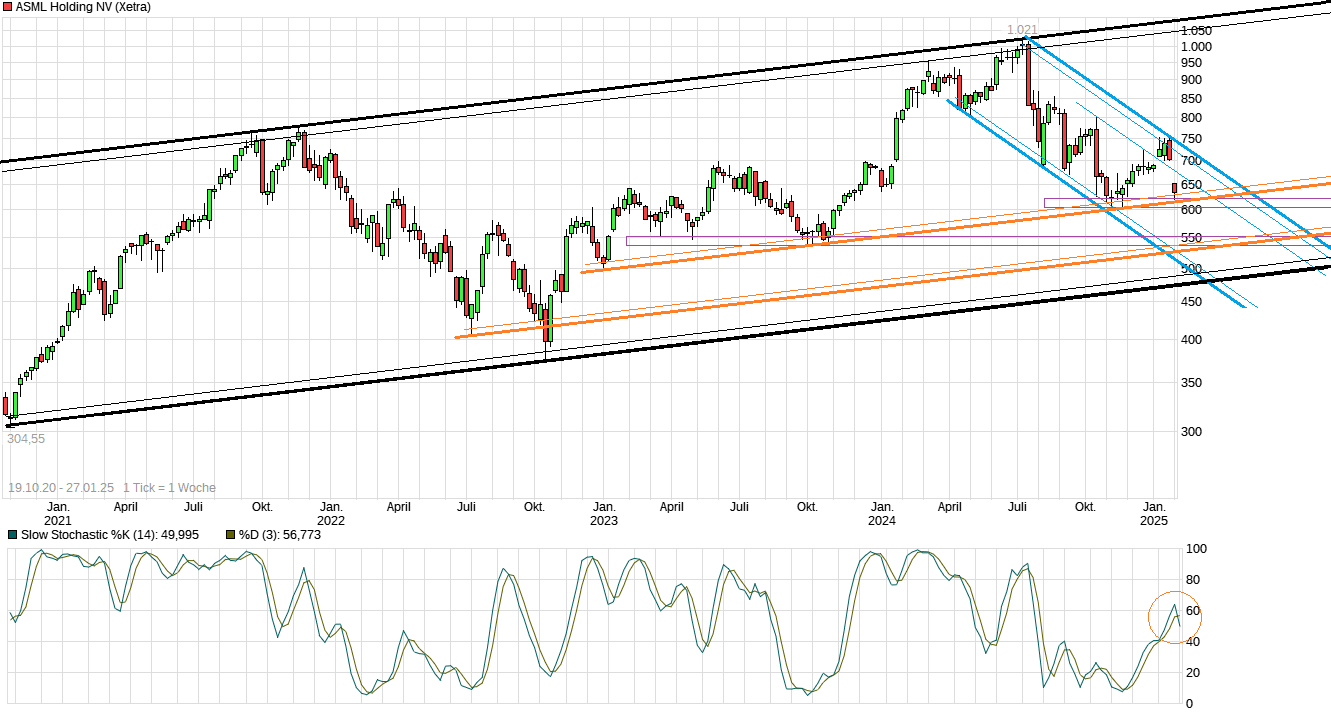Image resolution: width=1331 pixels, height=713 pixels.
Task: Select the Jan. 2021 axis label
Action: pos(58,513)
